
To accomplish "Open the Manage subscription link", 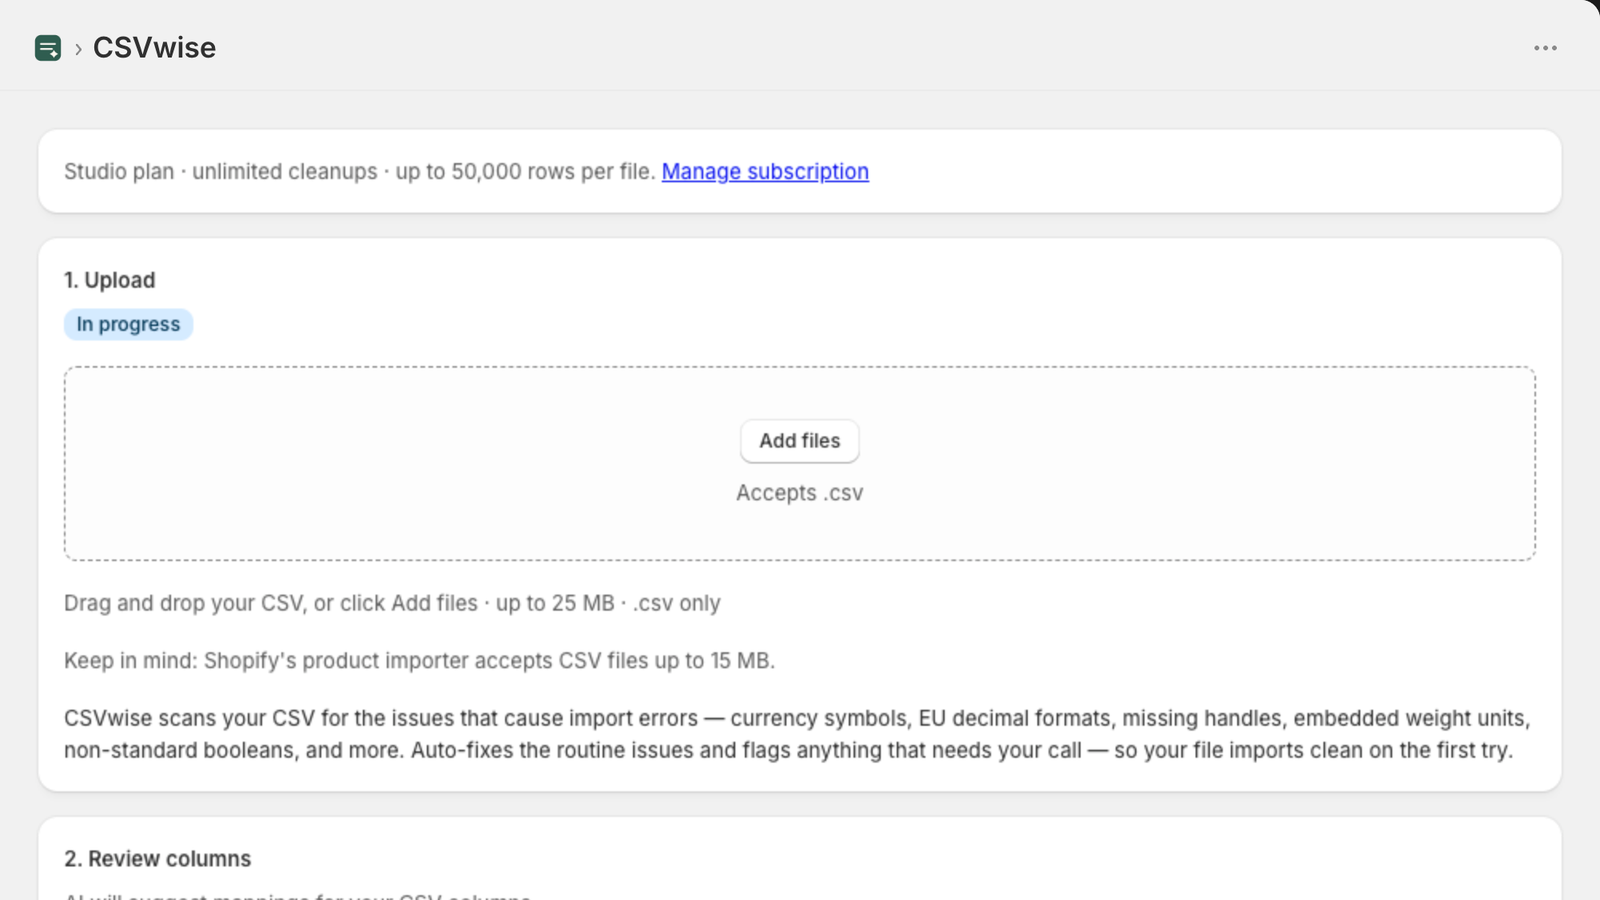I will [765, 171].
